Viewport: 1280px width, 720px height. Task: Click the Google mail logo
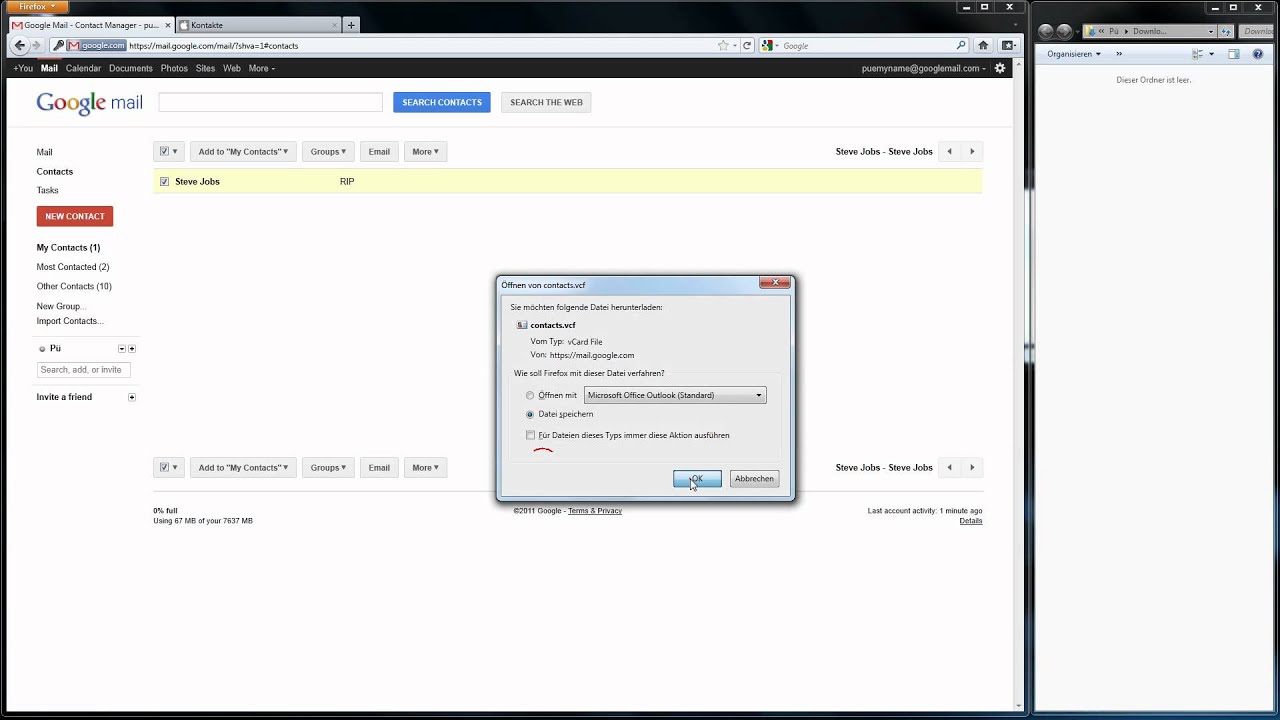pos(90,103)
